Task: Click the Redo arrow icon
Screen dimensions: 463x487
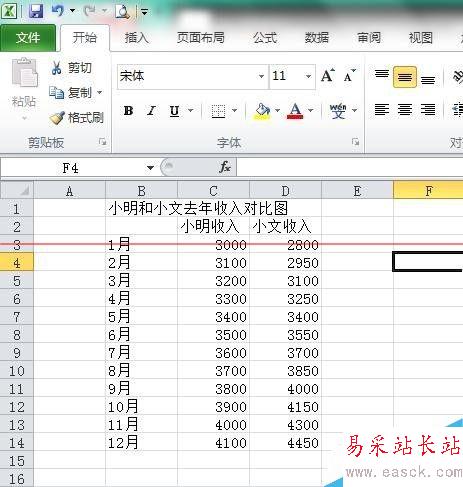Action: 89,11
